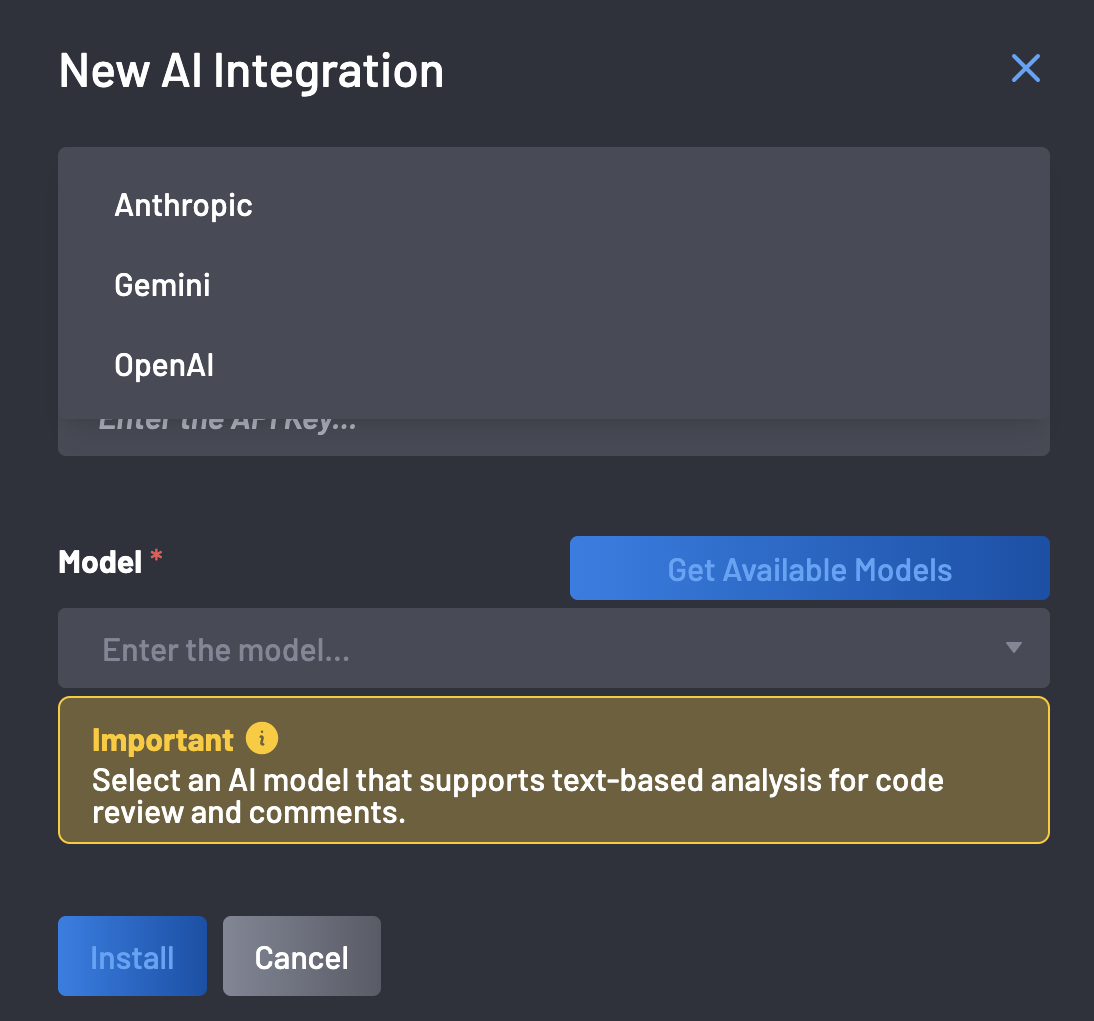Click the red required asterisk by Model
The image size is (1094, 1021).
[x=156, y=560]
